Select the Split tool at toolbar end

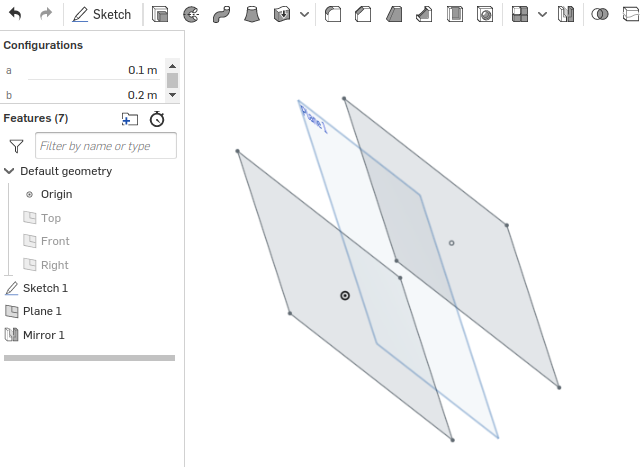pos(631,14)
